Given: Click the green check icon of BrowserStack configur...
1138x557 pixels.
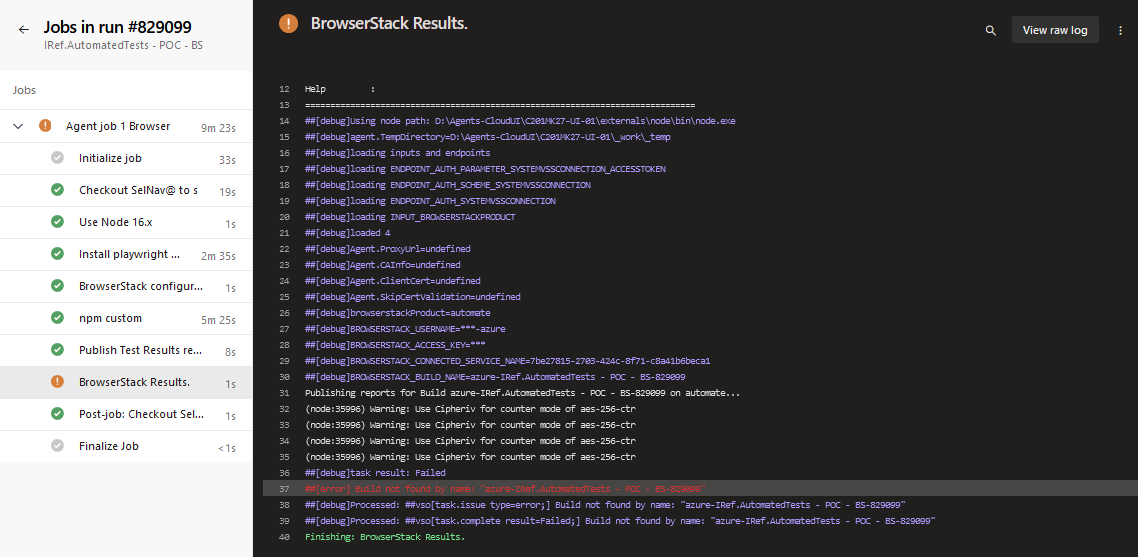Looking at the screenshot, I should 57,285.
